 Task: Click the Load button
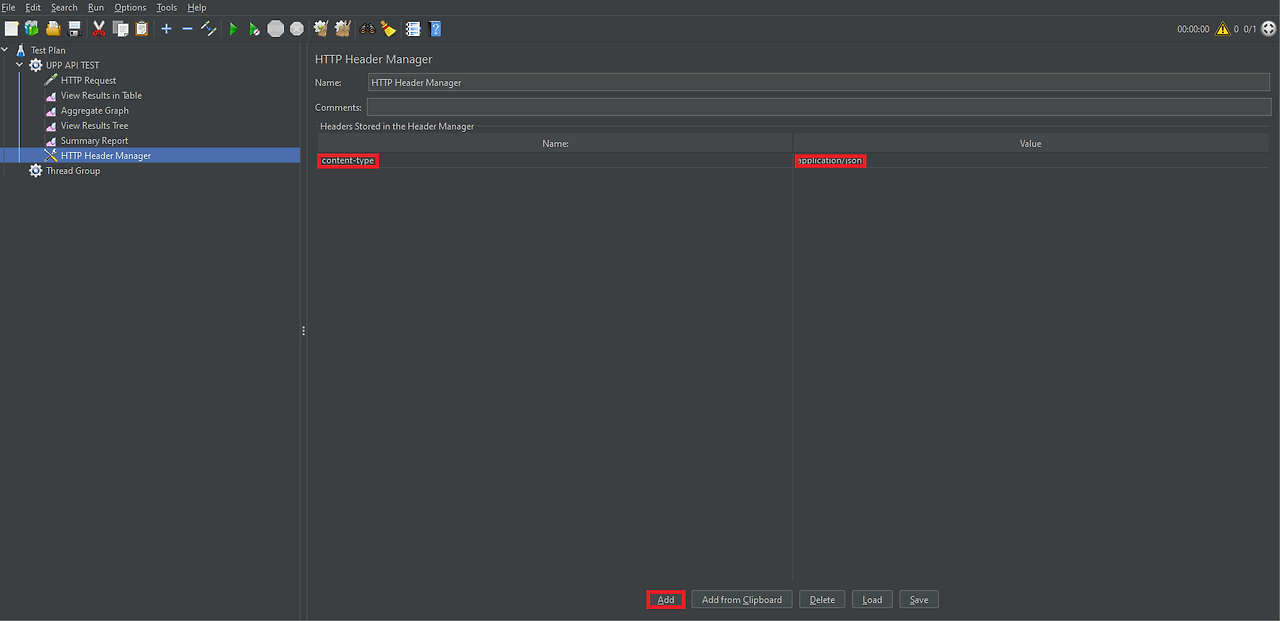click(872, 599)
